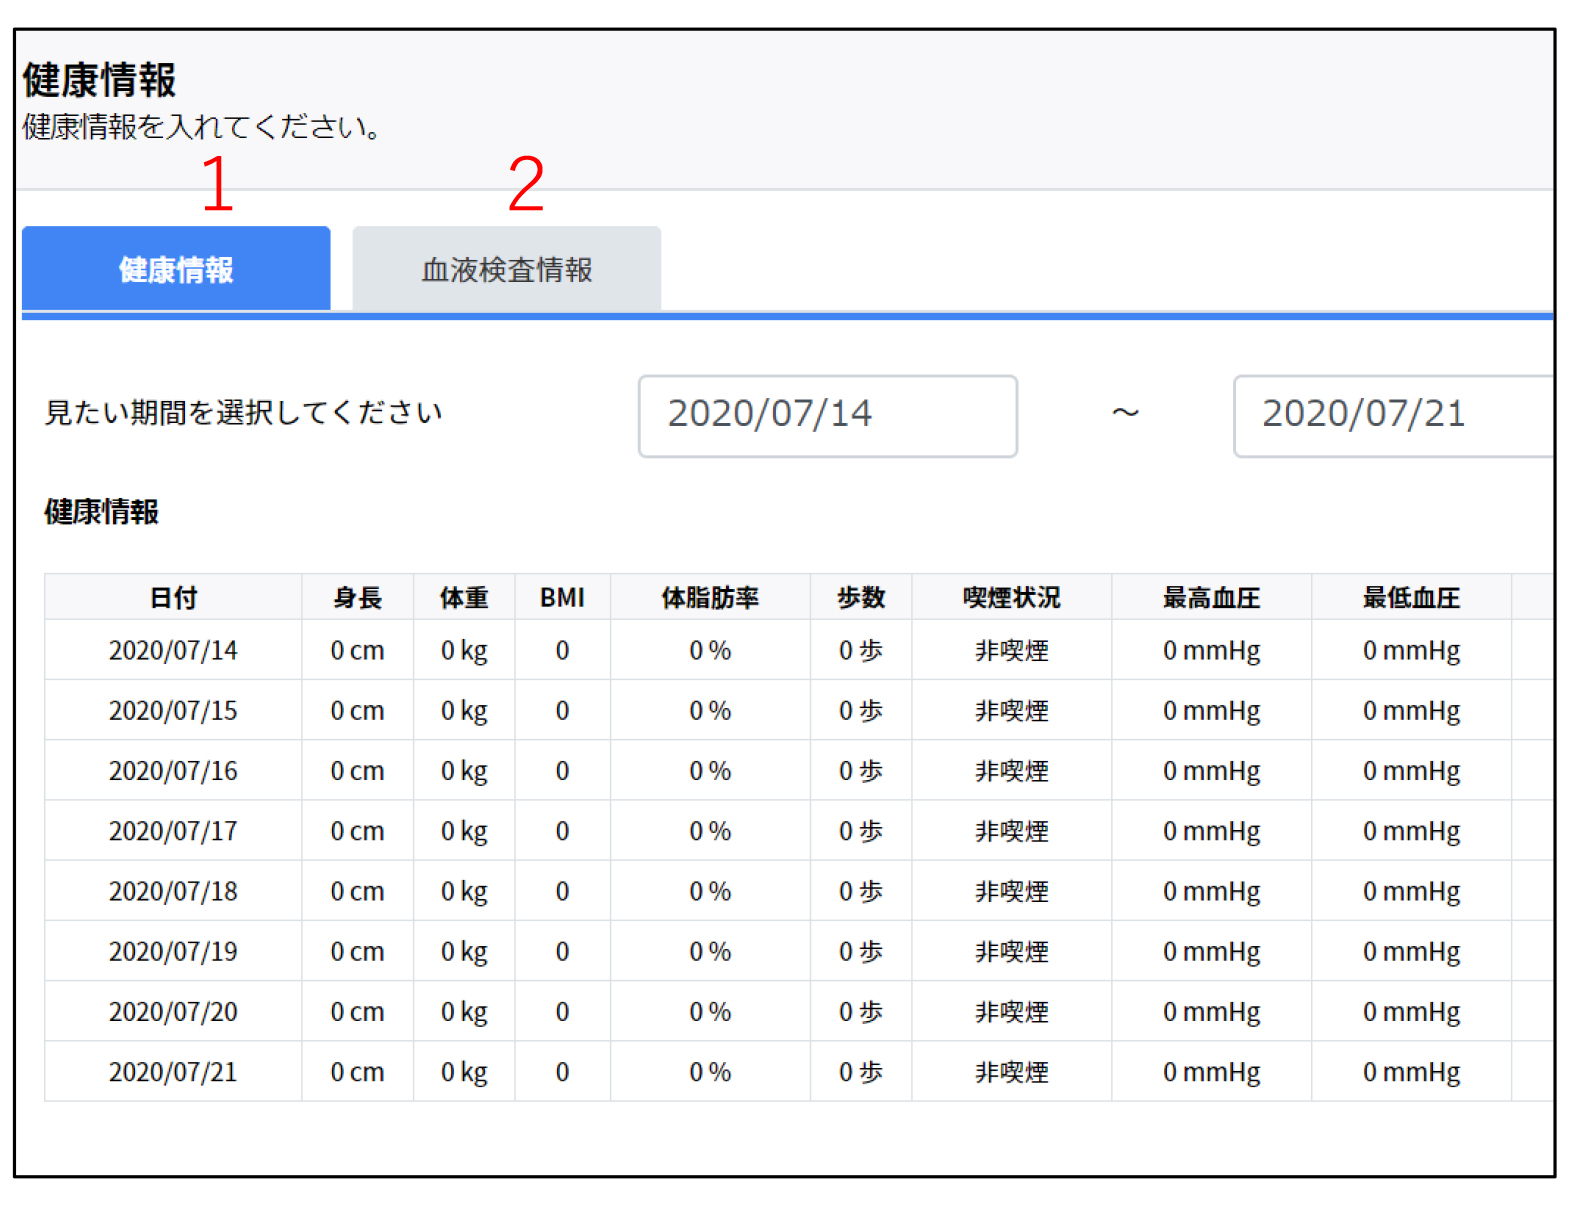
Task: Click the 0 % body fat in 2020/07/21 row
Action: (x=710, y=1071)
